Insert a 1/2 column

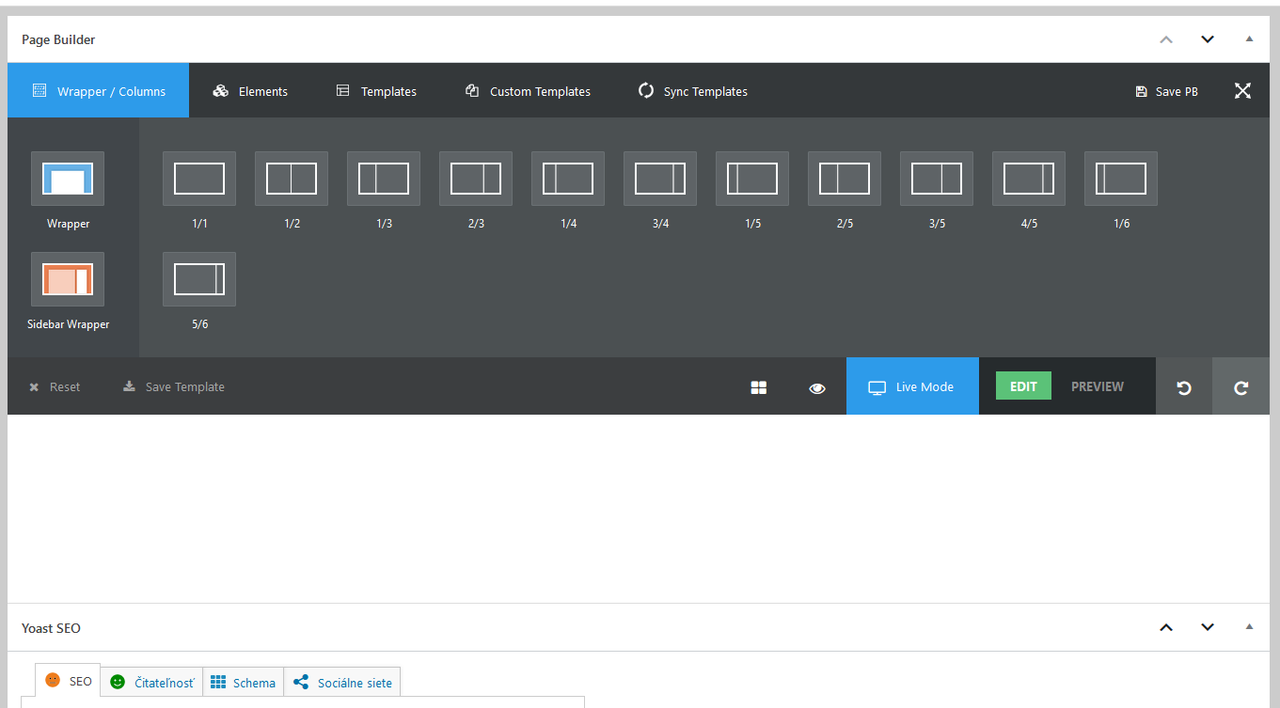click(x=292, y=179)
